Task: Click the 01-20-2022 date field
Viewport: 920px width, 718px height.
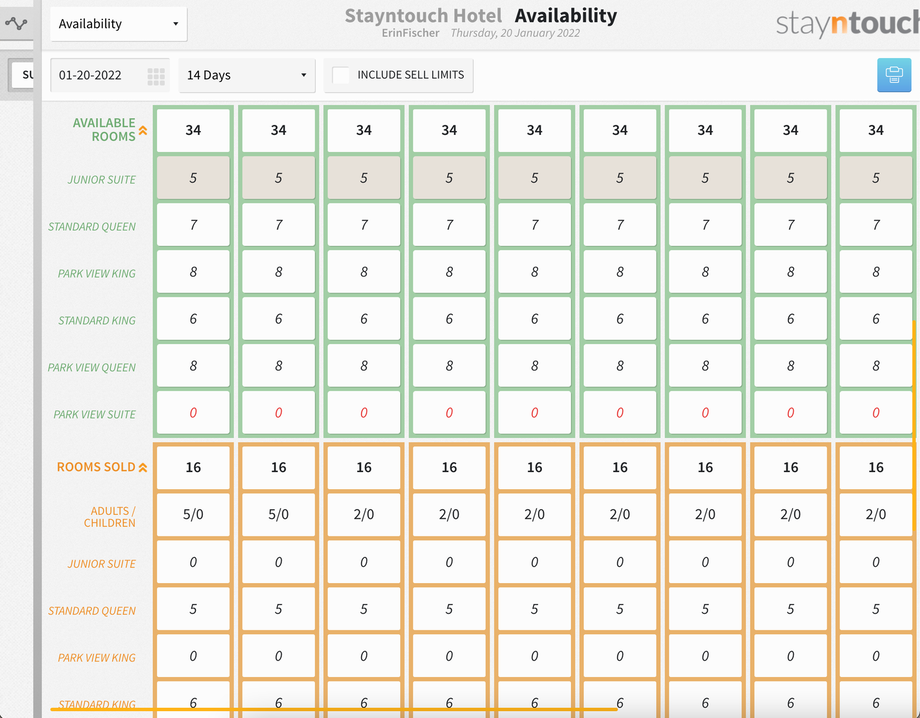Action: point(110,75)
